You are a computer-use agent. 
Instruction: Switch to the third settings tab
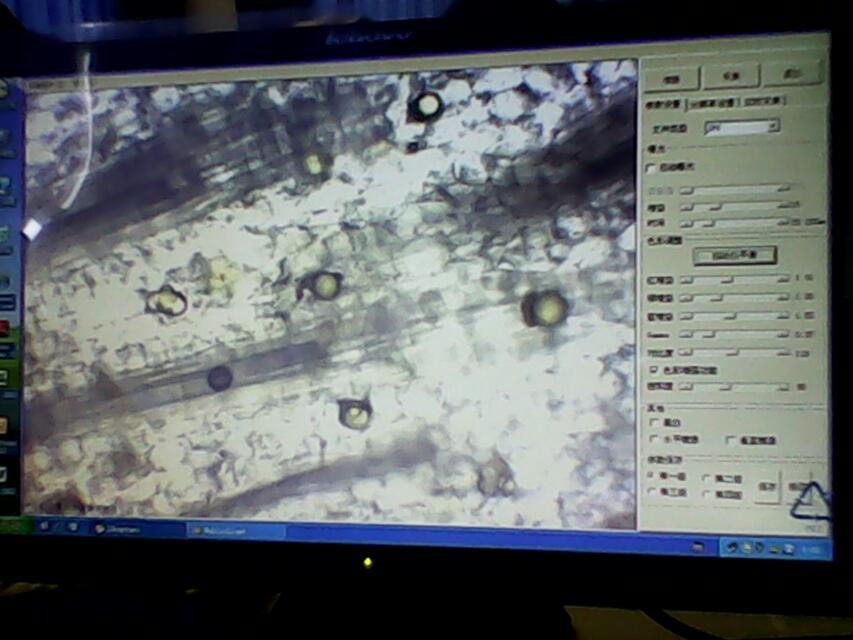click(764, 101)
